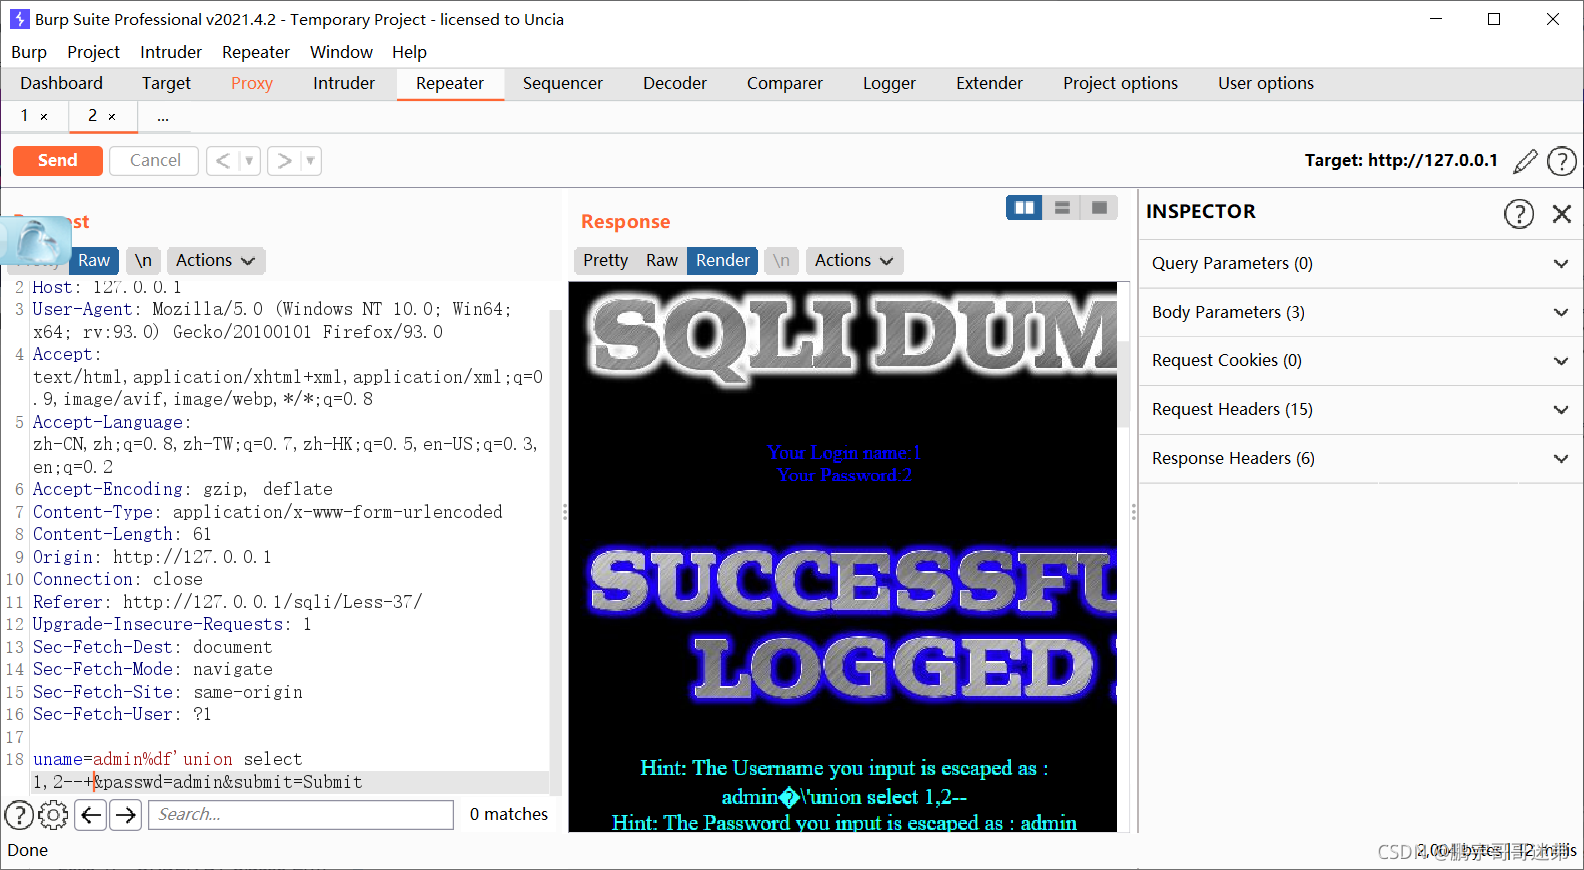Click divider handle beside Inspector panel
Viewport: 1584px width, 870px height.
pos(1133,512)
